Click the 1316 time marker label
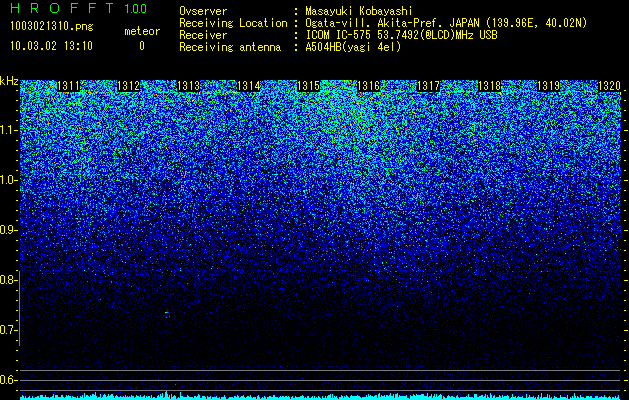The width and height of the screenshot is (629, 400). pyautogui.click(x=368, y=86)
